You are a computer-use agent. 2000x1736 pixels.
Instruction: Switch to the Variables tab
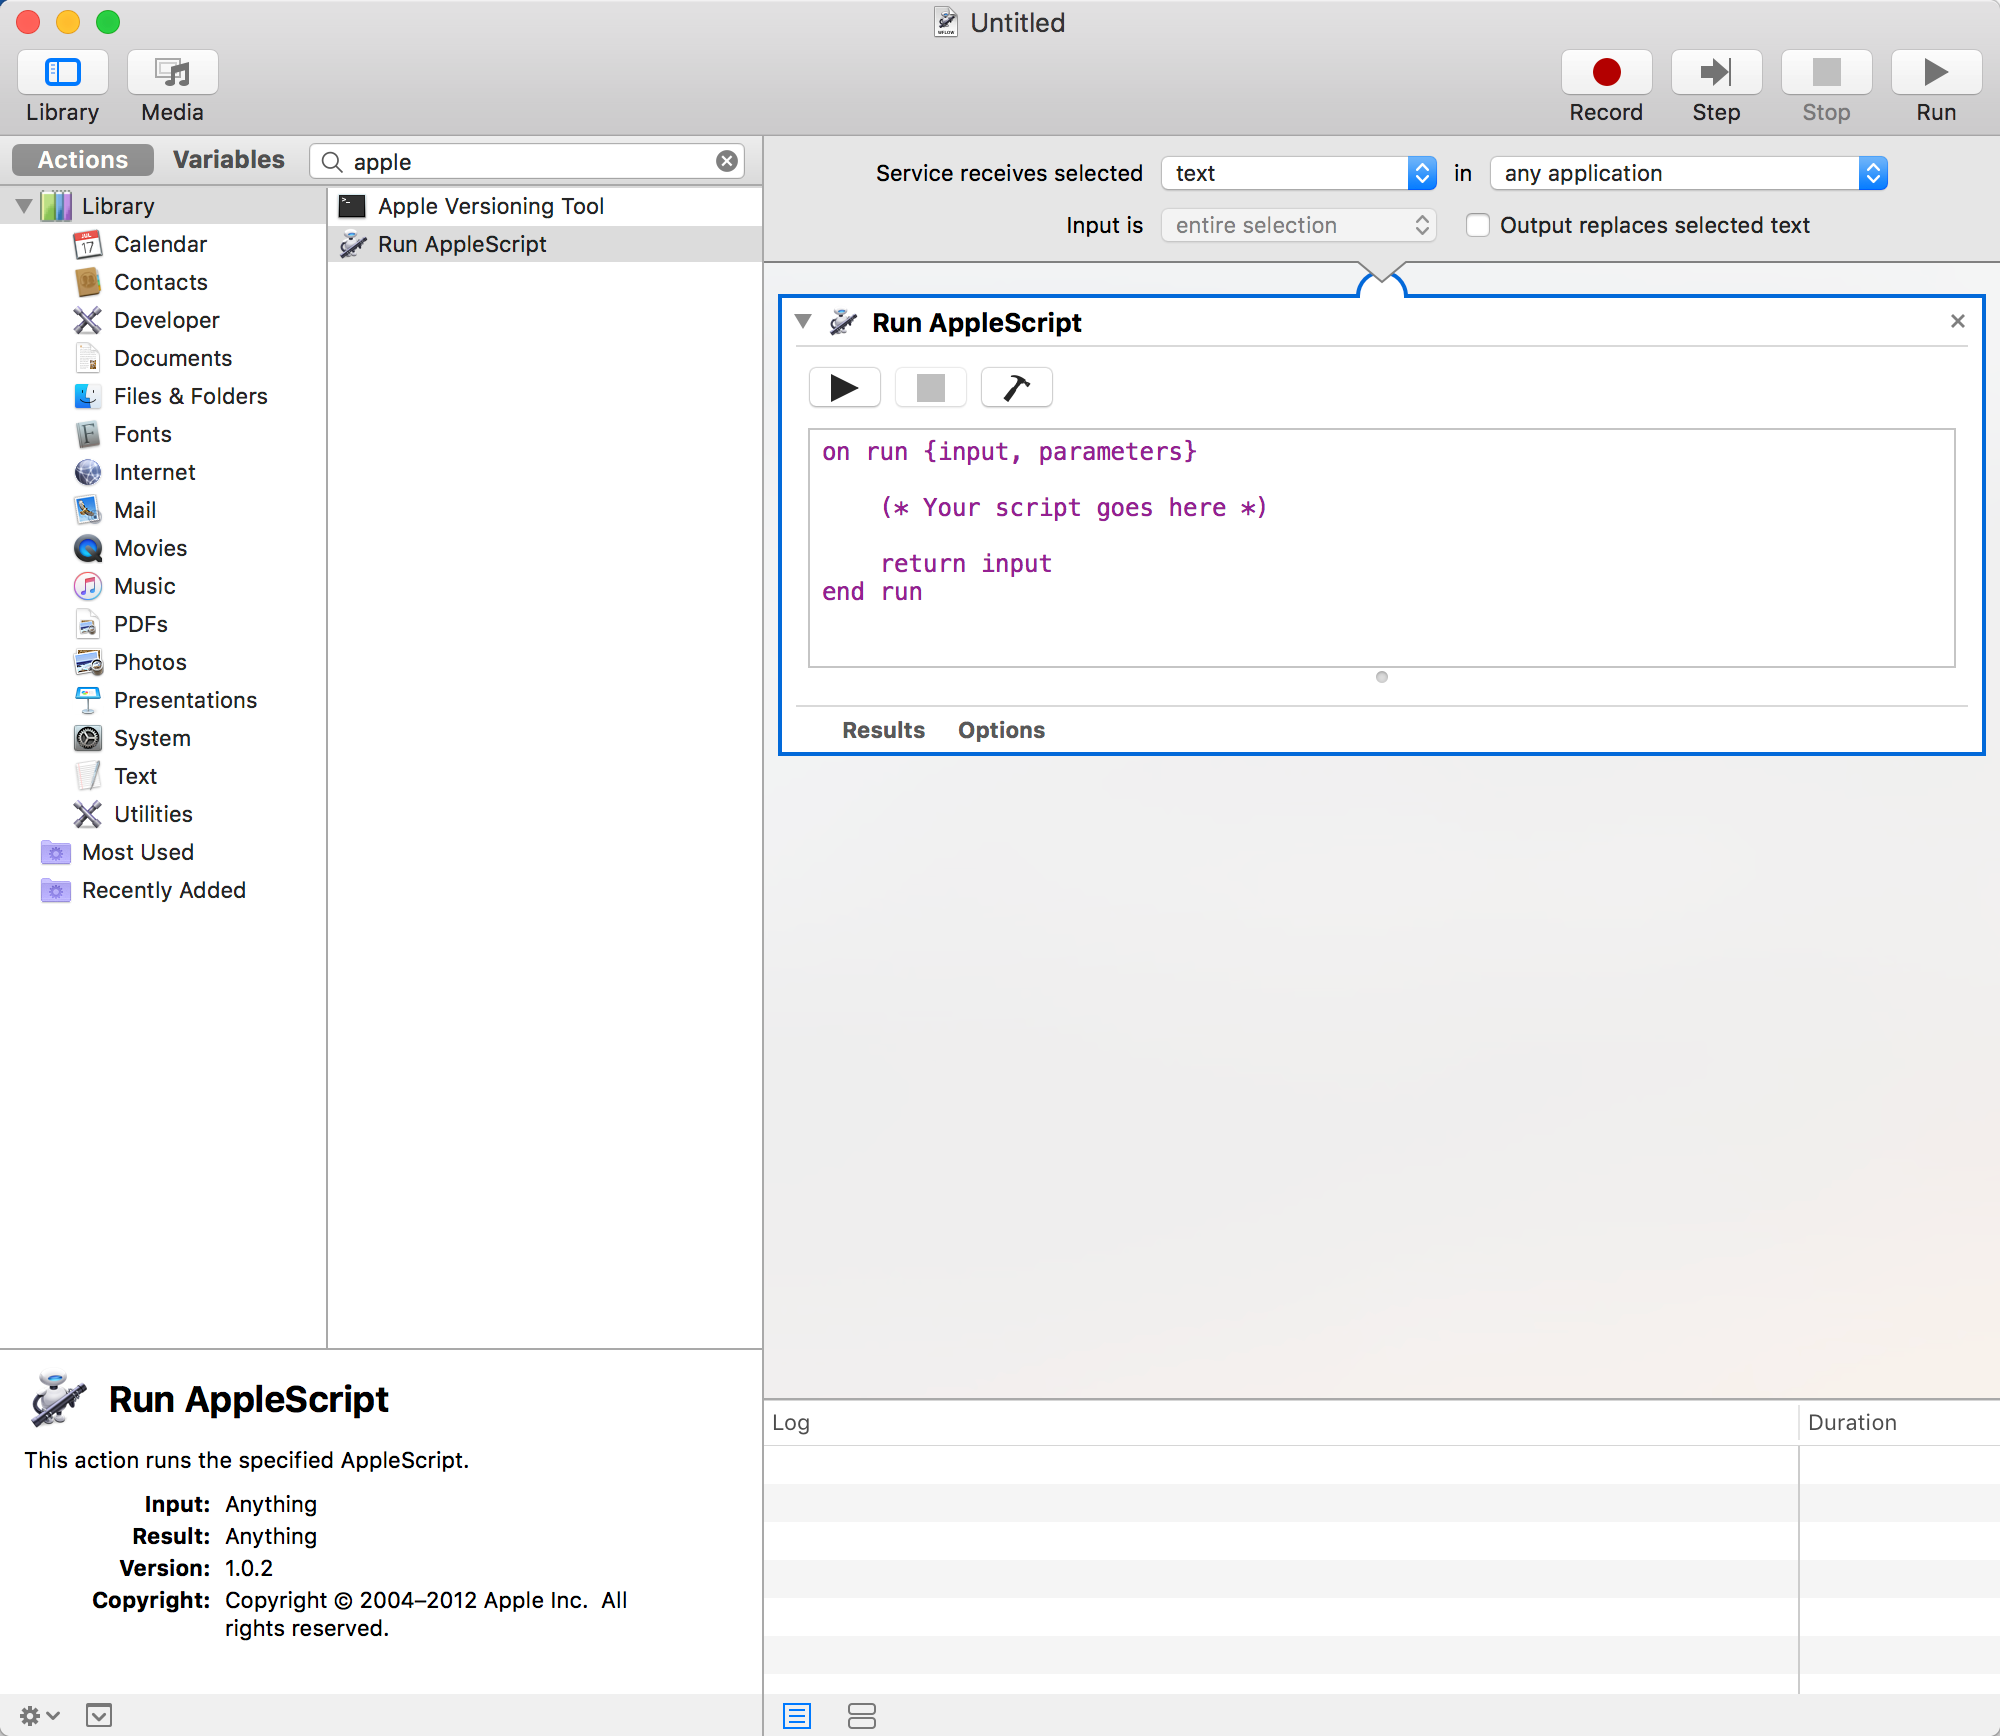(x=228, y=160)
